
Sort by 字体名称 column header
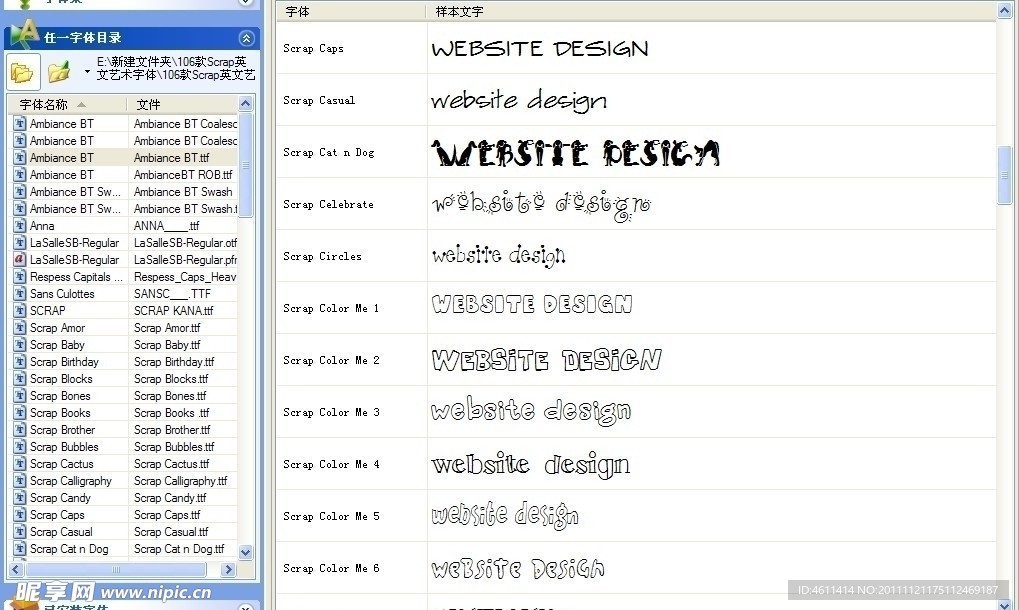pos(67,104)
